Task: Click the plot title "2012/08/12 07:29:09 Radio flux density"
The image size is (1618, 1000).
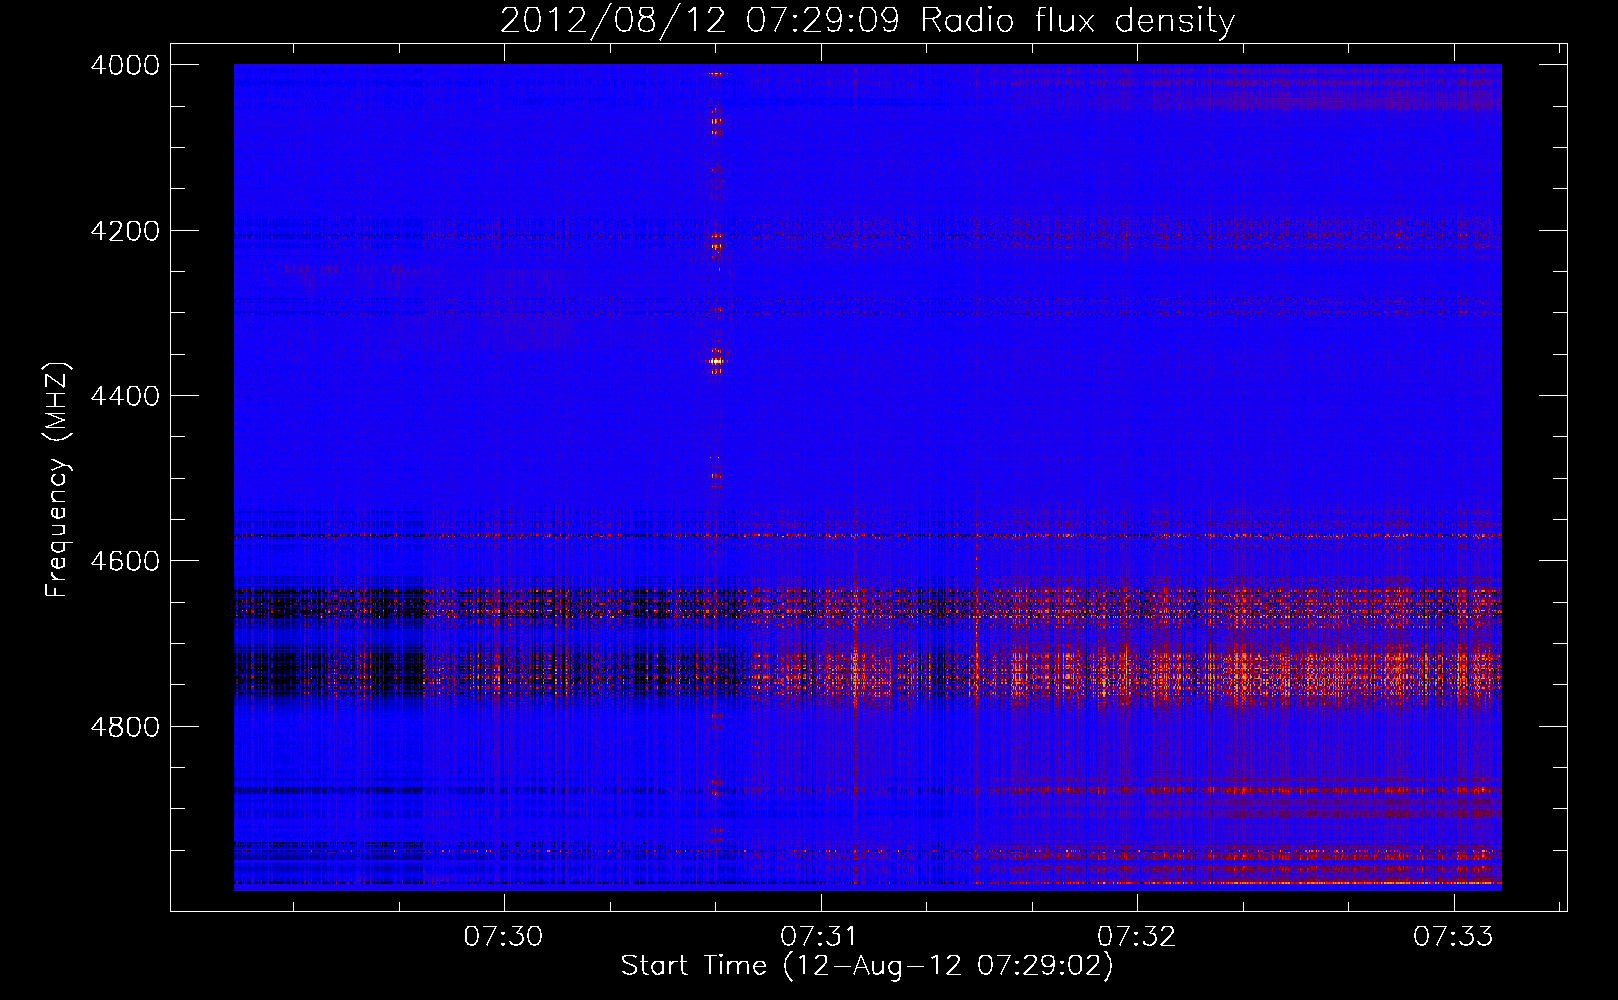Action: 867,20
